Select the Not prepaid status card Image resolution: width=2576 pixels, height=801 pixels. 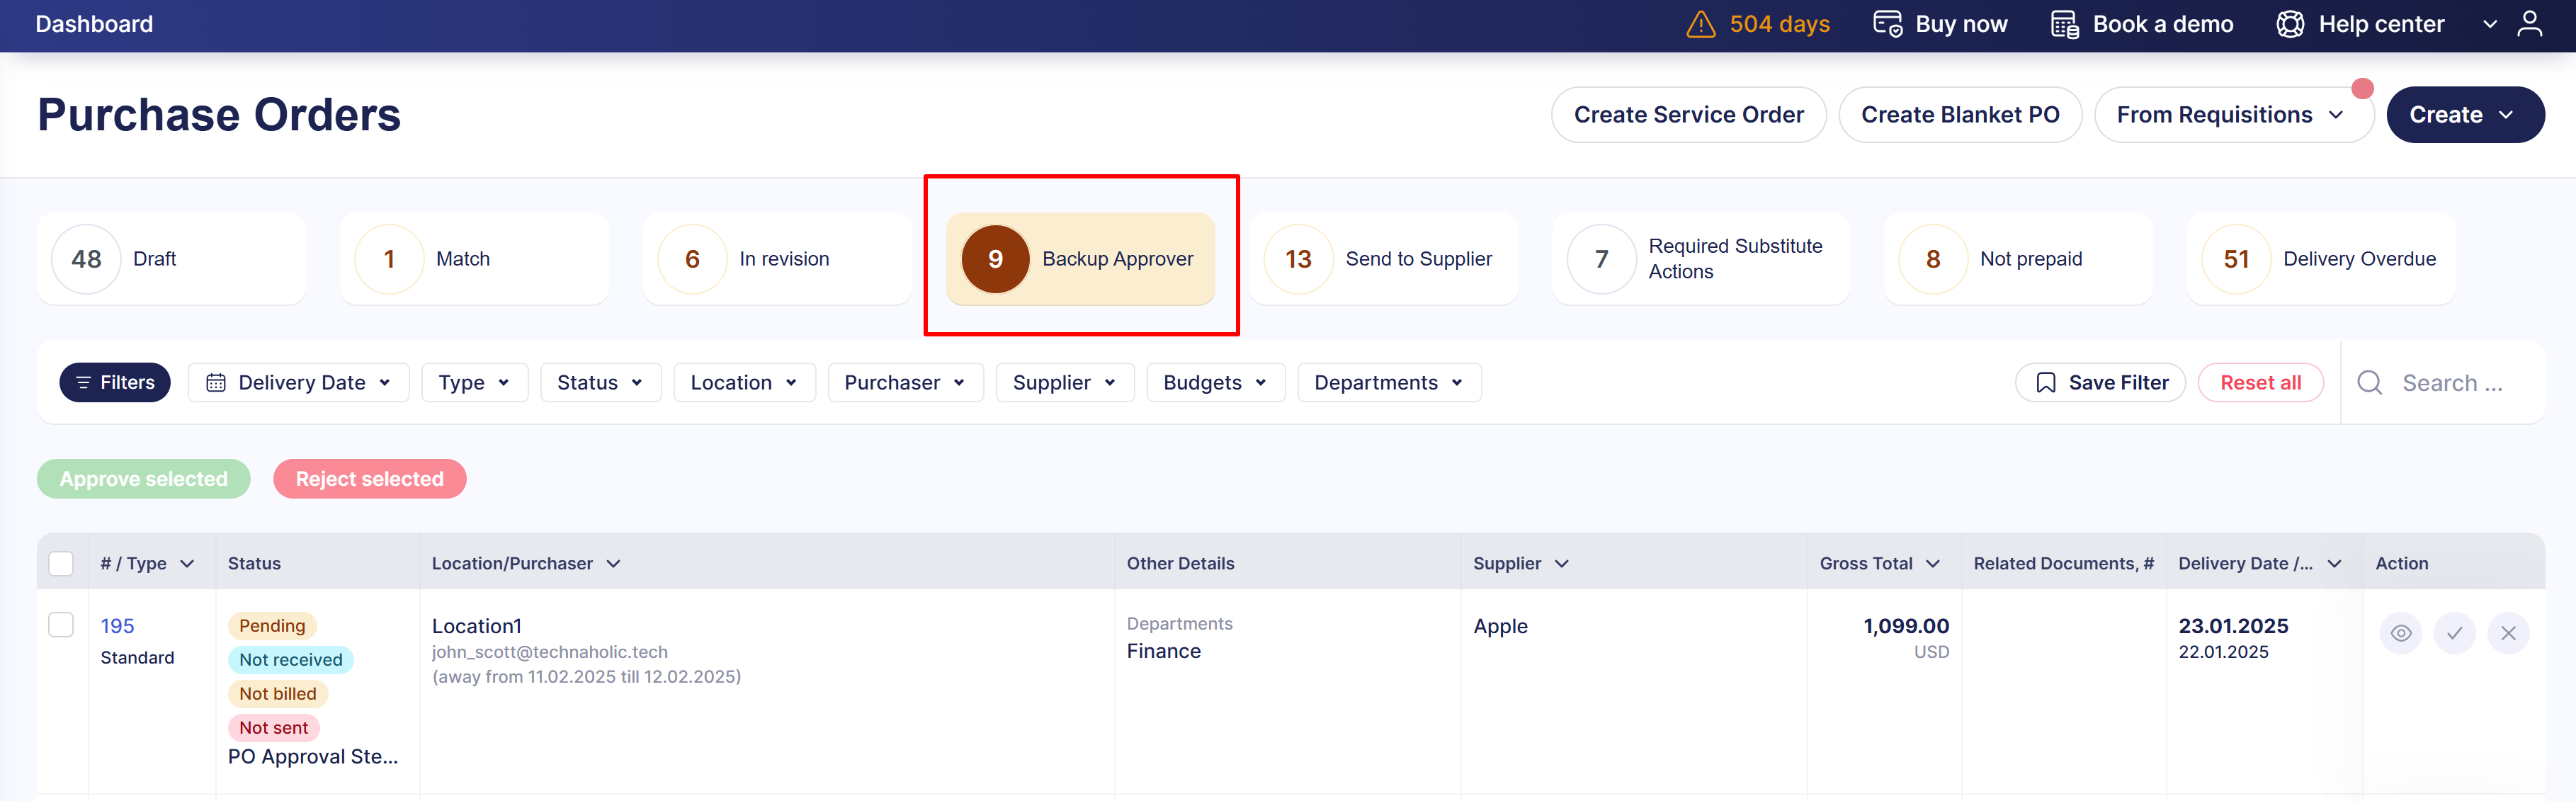(x=2018, y=259)
